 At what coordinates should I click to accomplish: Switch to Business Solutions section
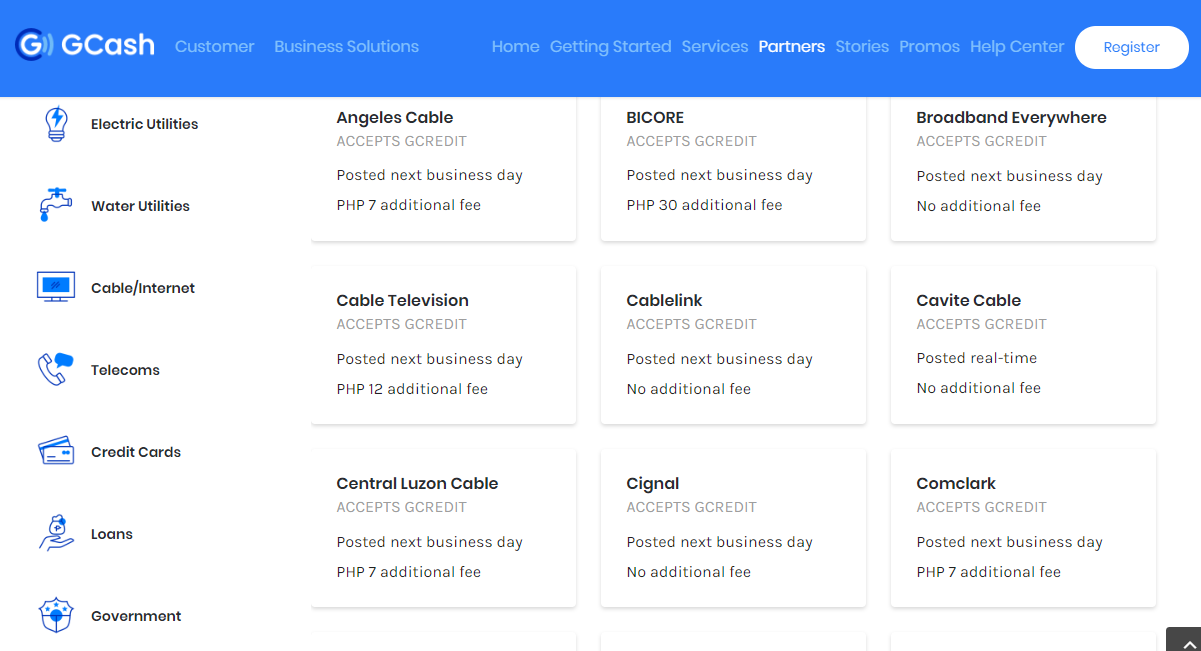tap(346, 46)
